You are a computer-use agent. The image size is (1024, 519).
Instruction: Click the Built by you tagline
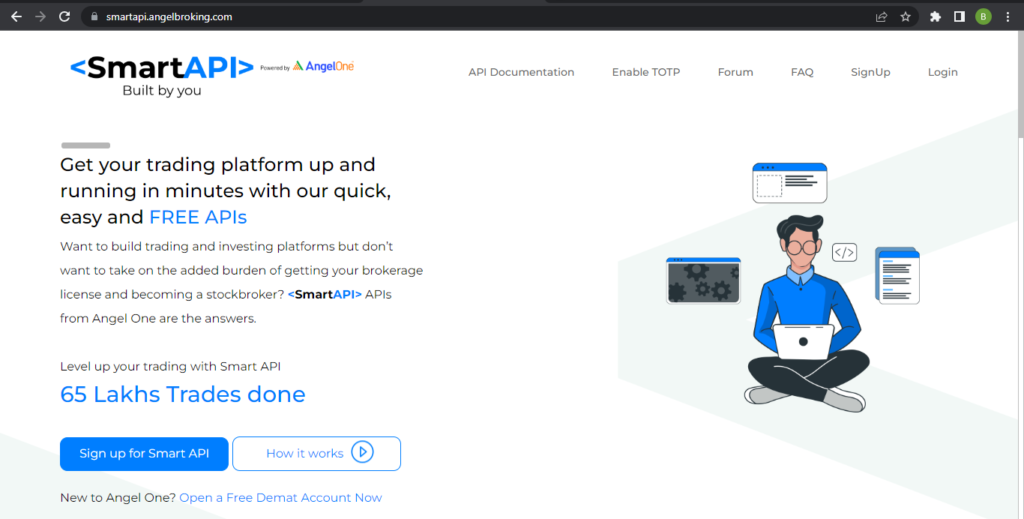[162, 91]
